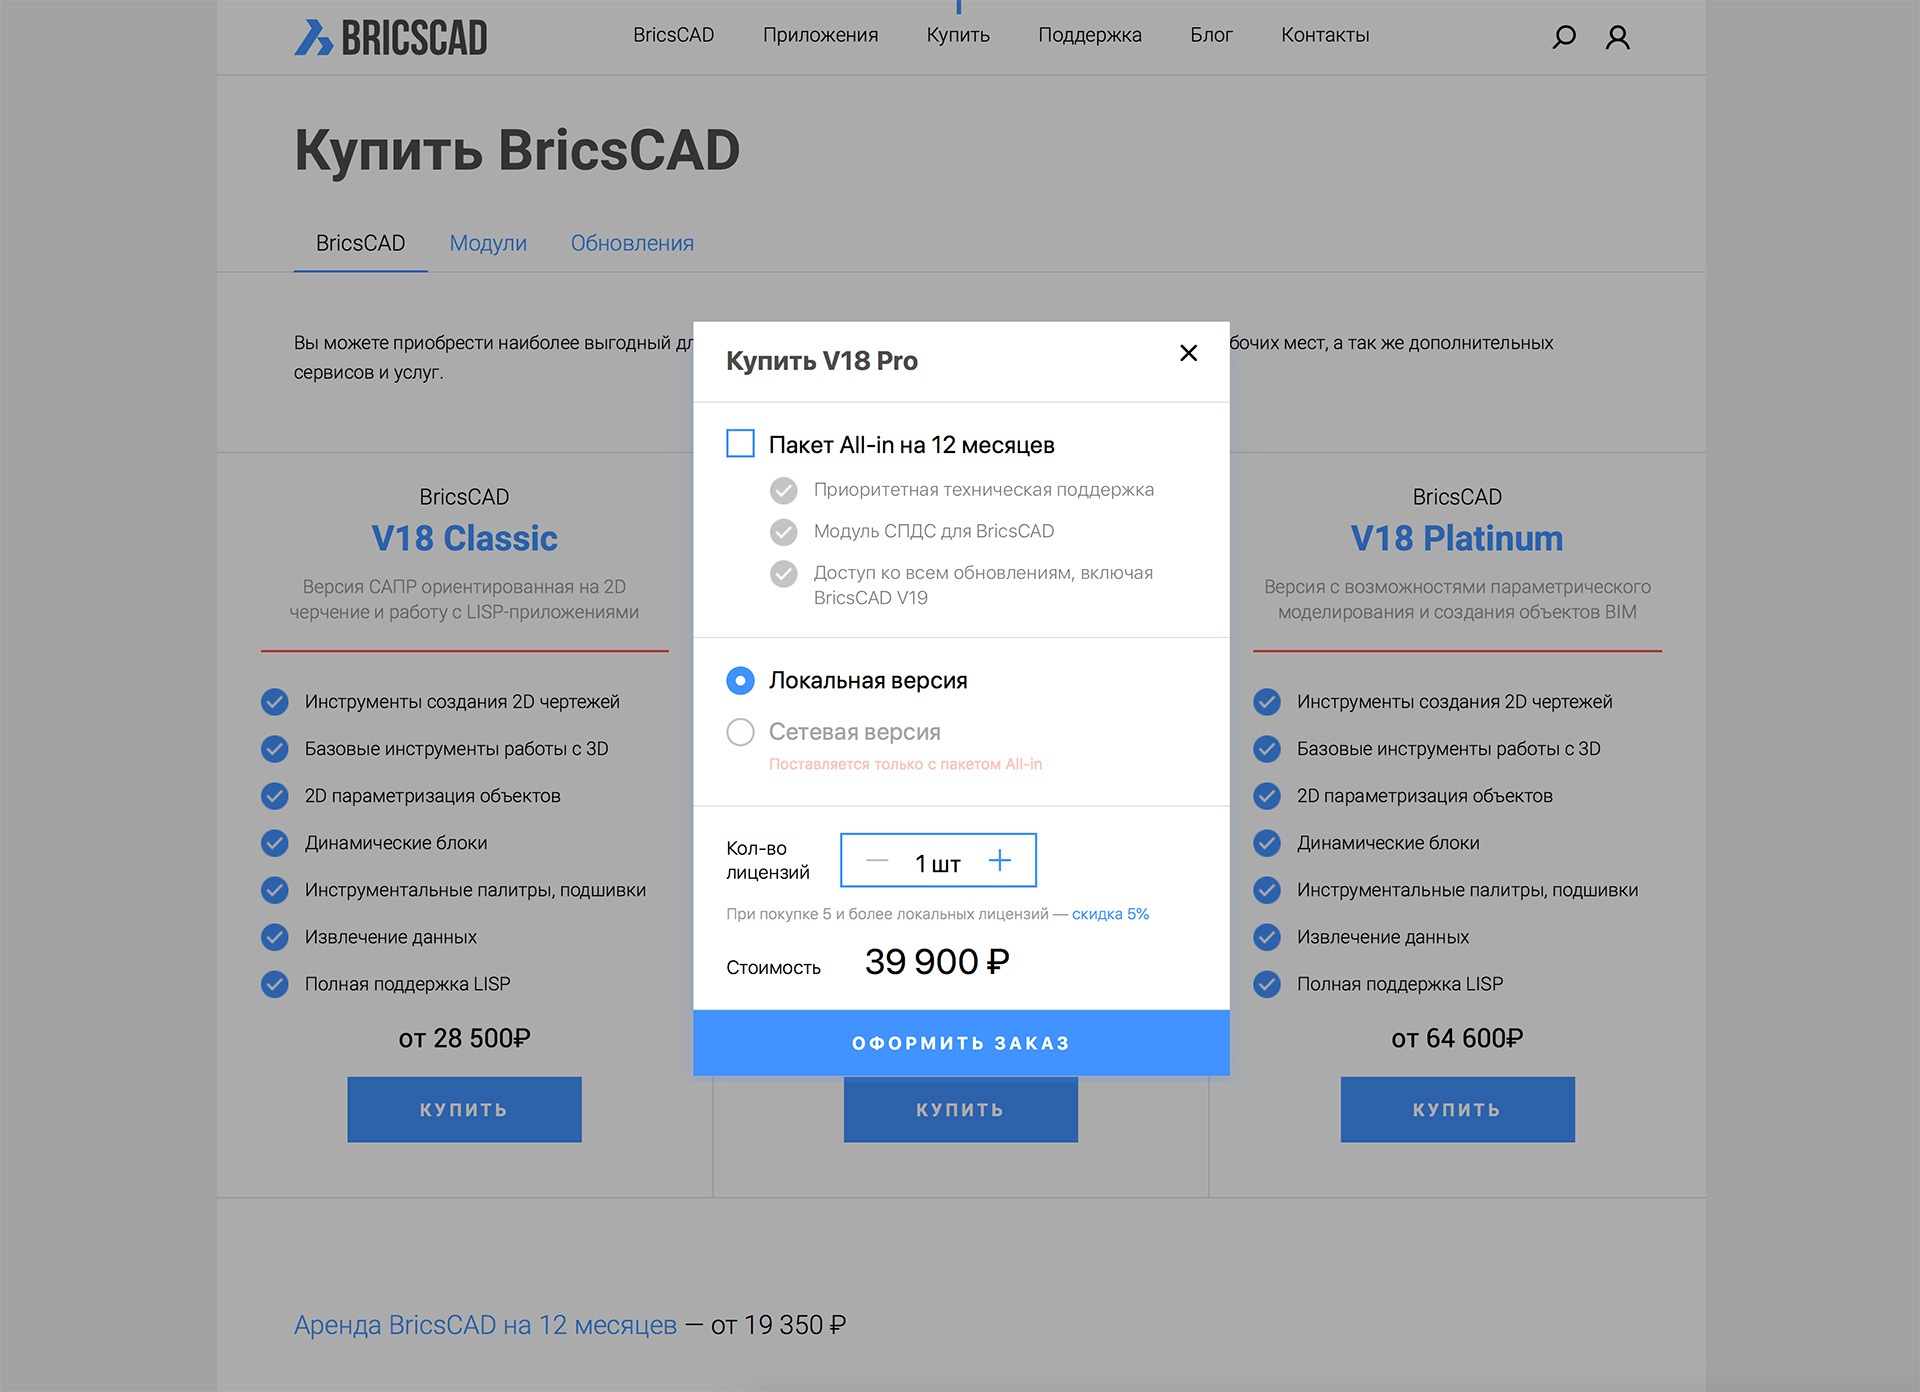Viewport: 1920px width, 1392px height.
Task: Open Блог menu item
Action: 1211,35
